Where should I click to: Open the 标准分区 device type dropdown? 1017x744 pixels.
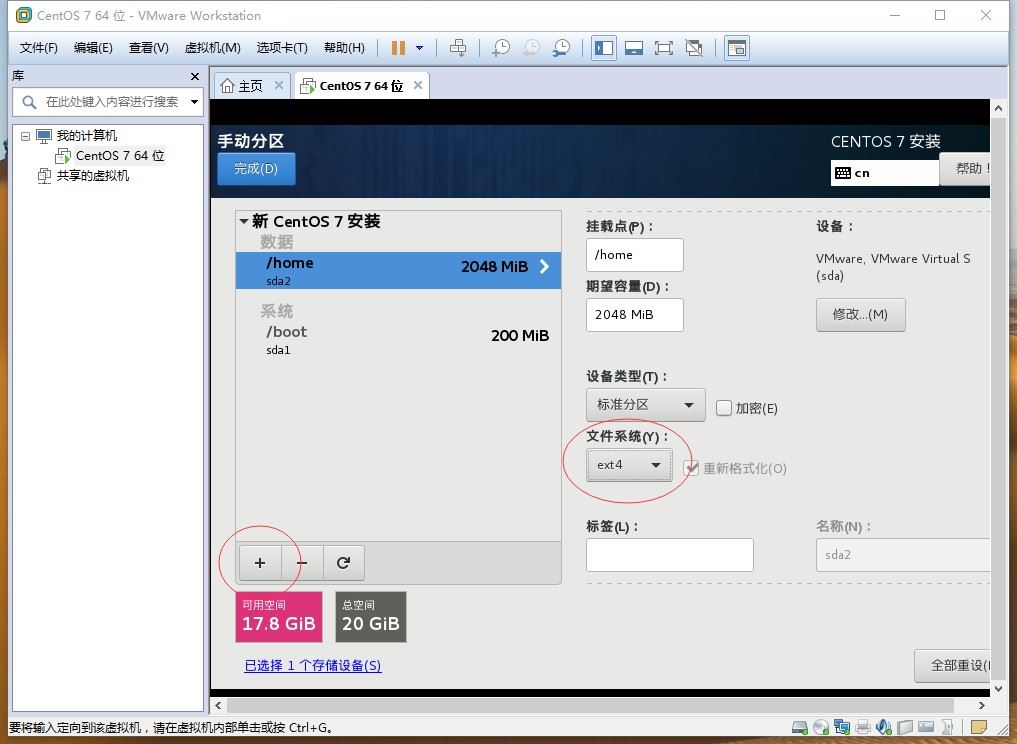645,405
